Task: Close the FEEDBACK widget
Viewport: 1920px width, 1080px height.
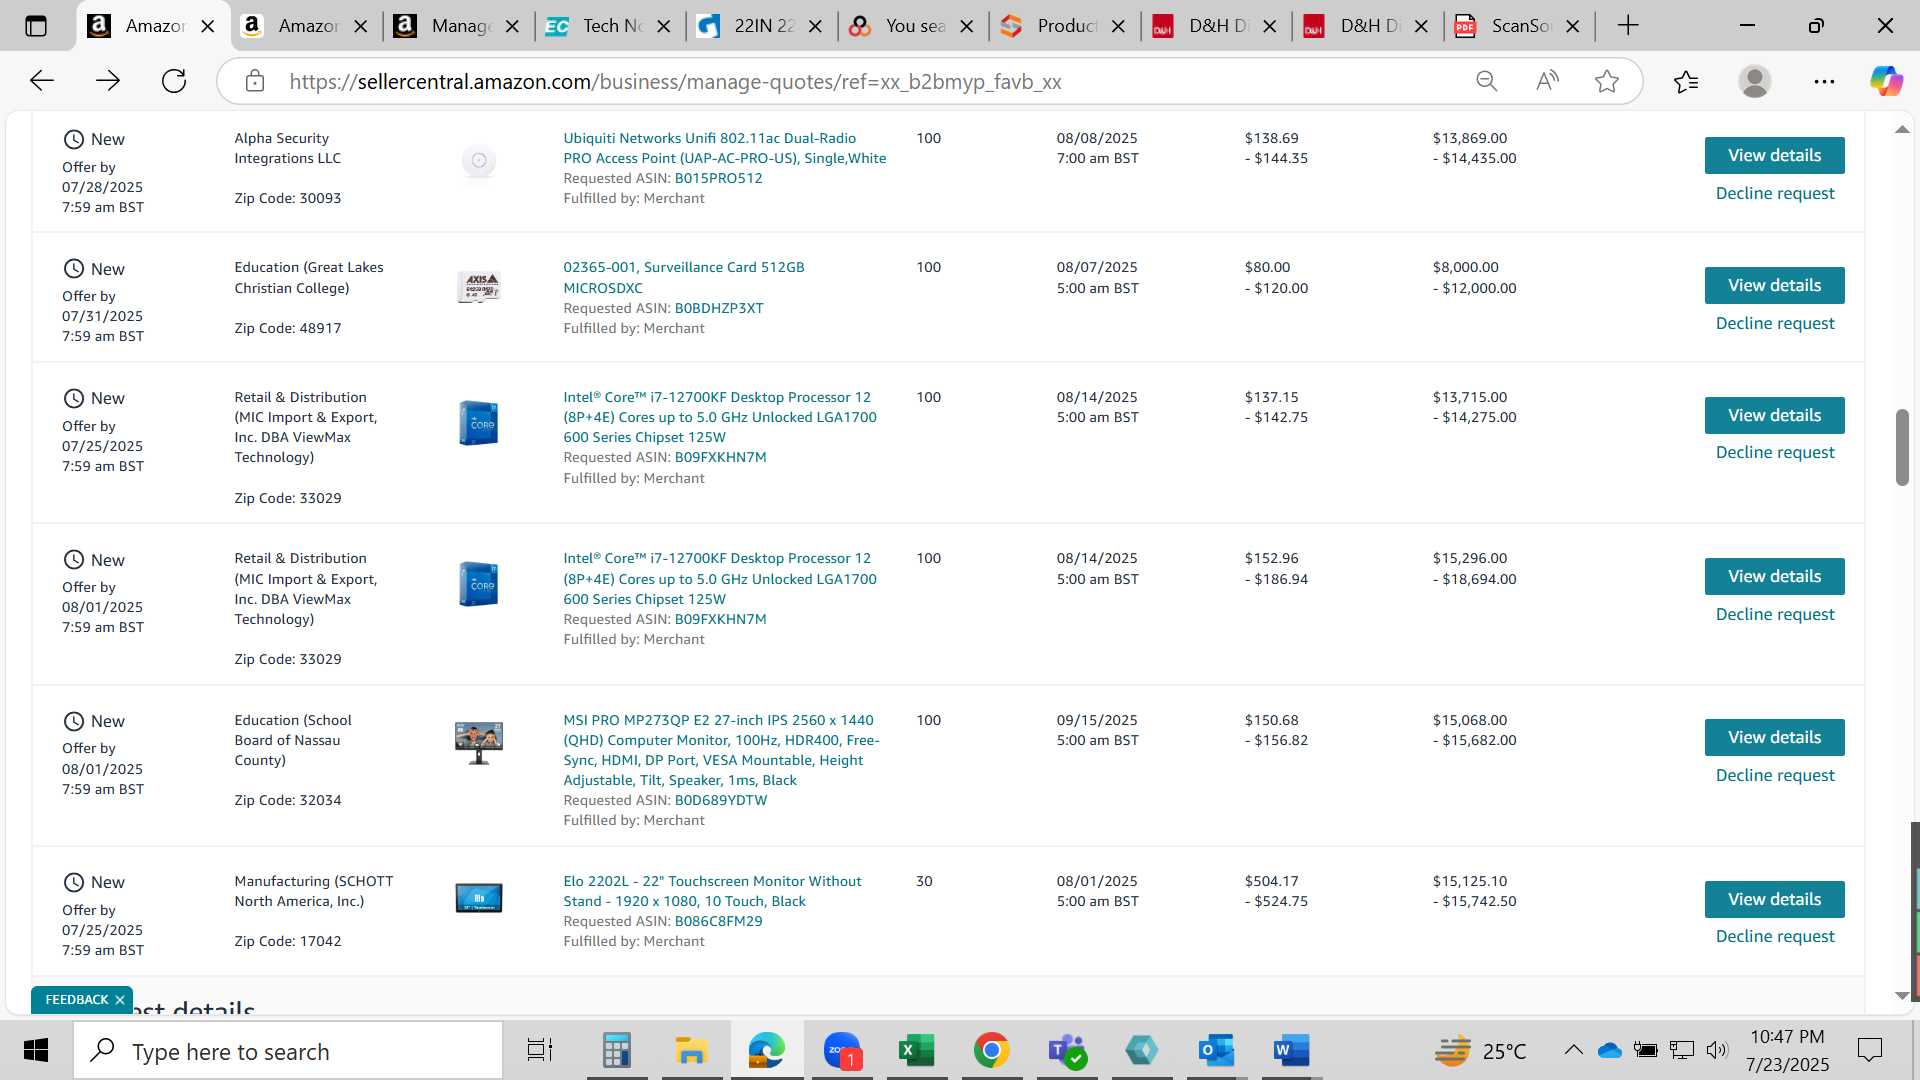Action: click(120, 1000)
